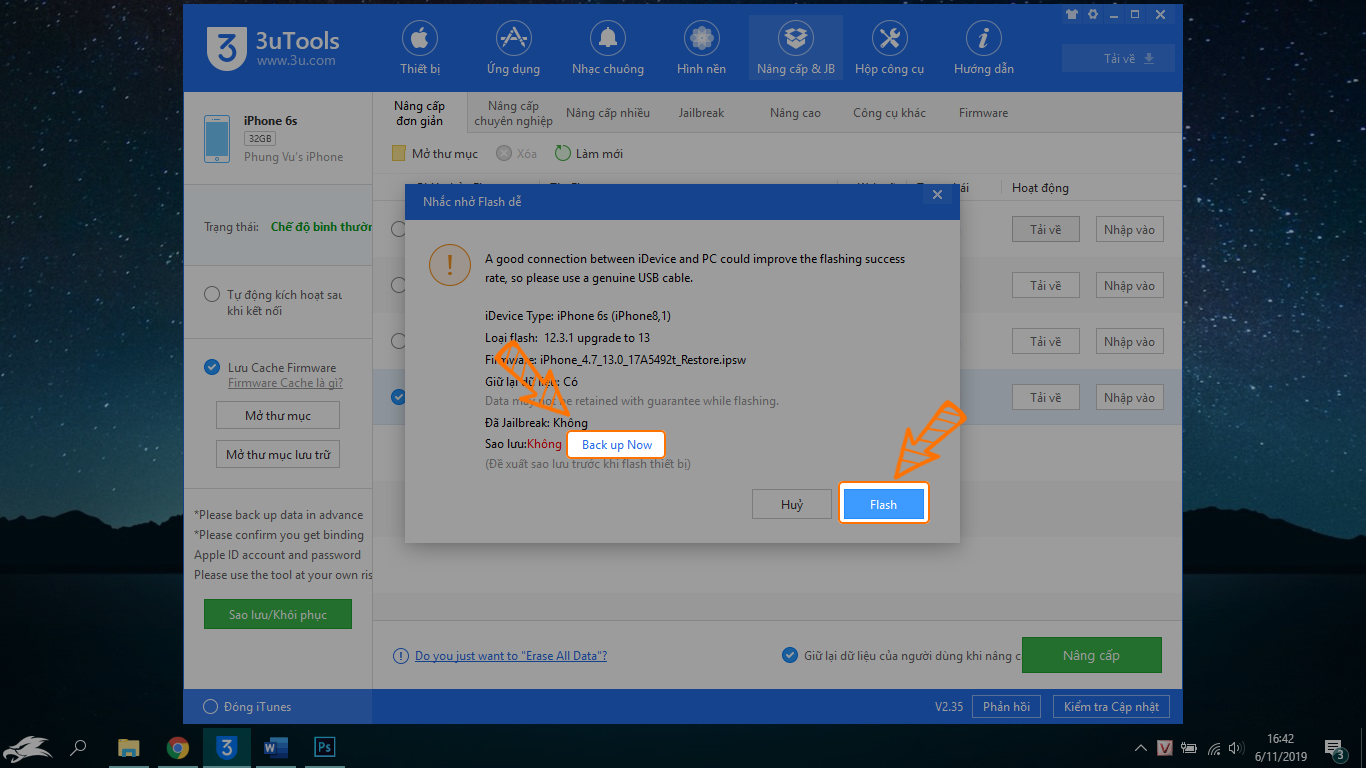Click the V2.35 version label
This screenshot has height=768, width=1366.
[x=949, y=707]
